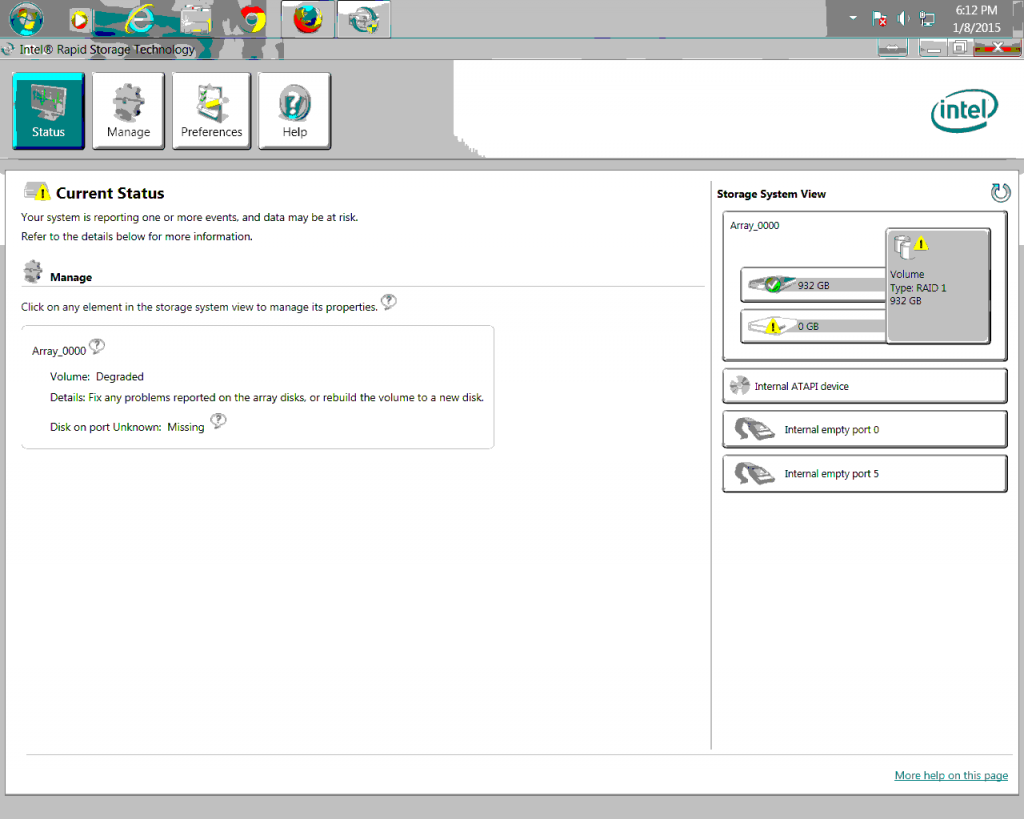Open the Preferences tab
The width and height of the screenshot is (1024, 819).
click(212, 111)
